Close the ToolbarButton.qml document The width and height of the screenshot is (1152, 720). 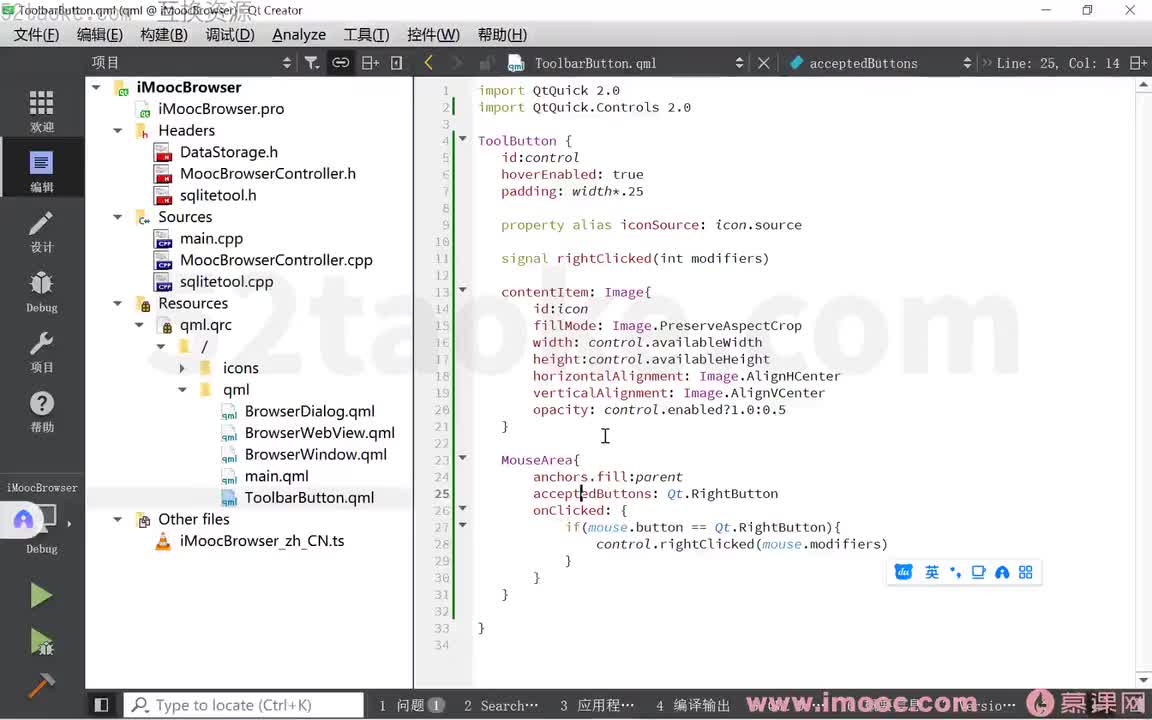point(763,63)
